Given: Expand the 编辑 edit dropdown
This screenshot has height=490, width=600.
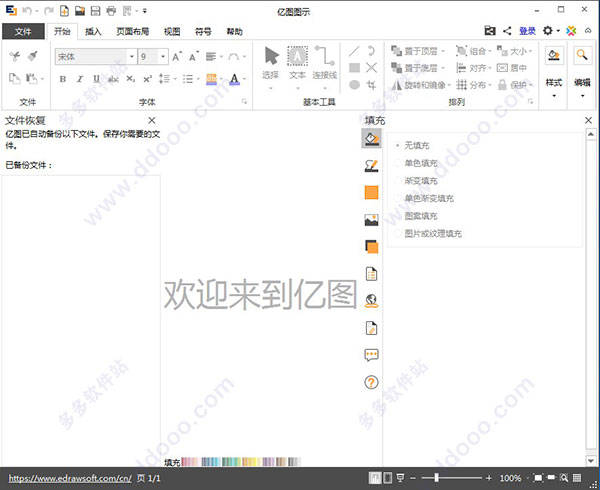Looking at the screenshot, I should coord(582,96).
